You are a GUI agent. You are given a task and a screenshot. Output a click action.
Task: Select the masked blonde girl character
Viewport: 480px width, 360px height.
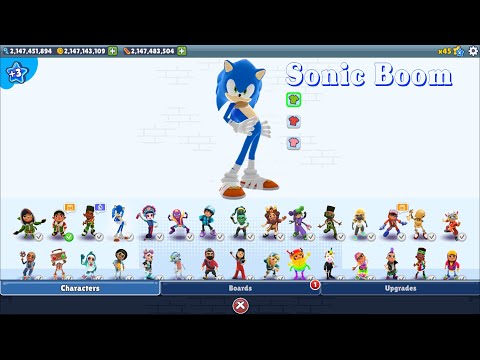360,224
